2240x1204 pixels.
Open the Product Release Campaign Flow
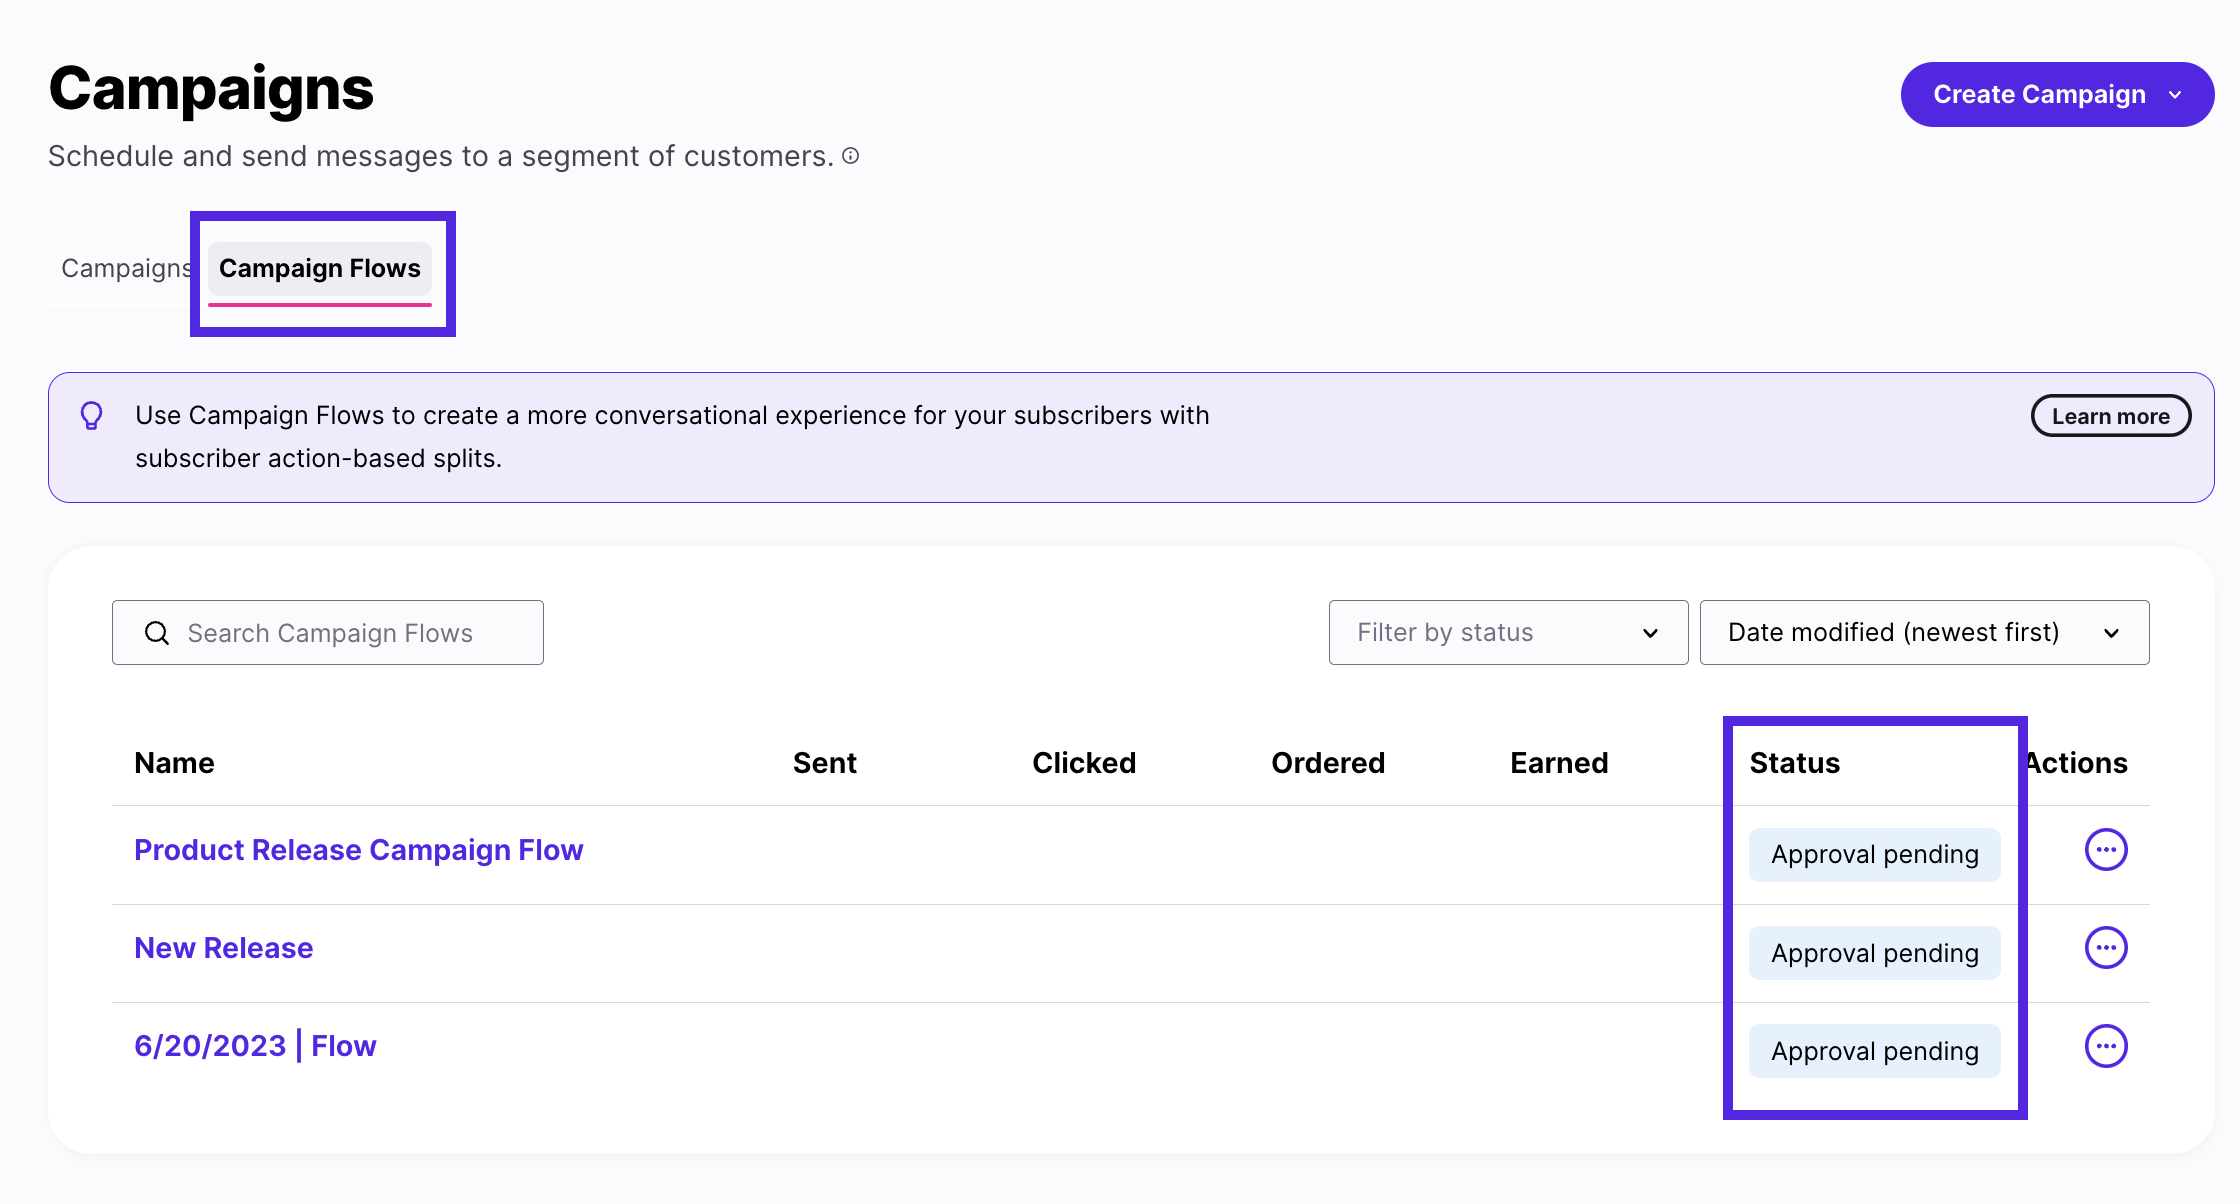click(x=358, y=849)
